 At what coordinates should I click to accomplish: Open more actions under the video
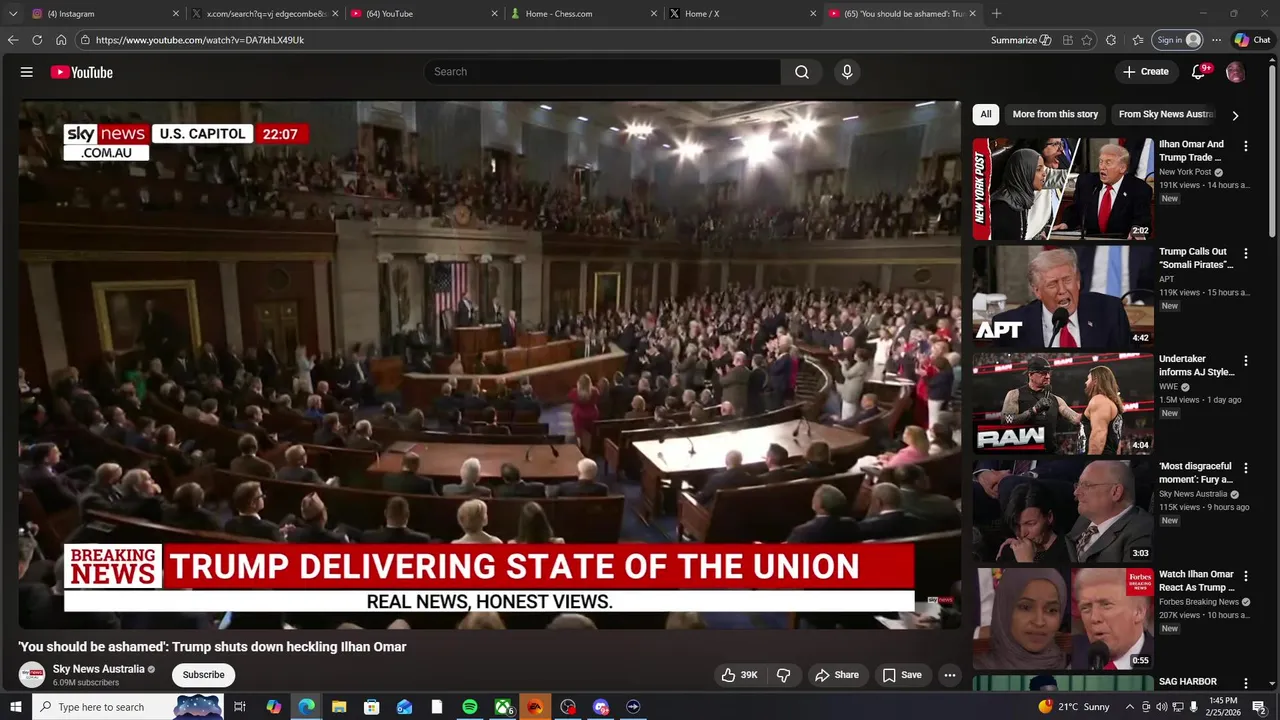click(950, 675)
